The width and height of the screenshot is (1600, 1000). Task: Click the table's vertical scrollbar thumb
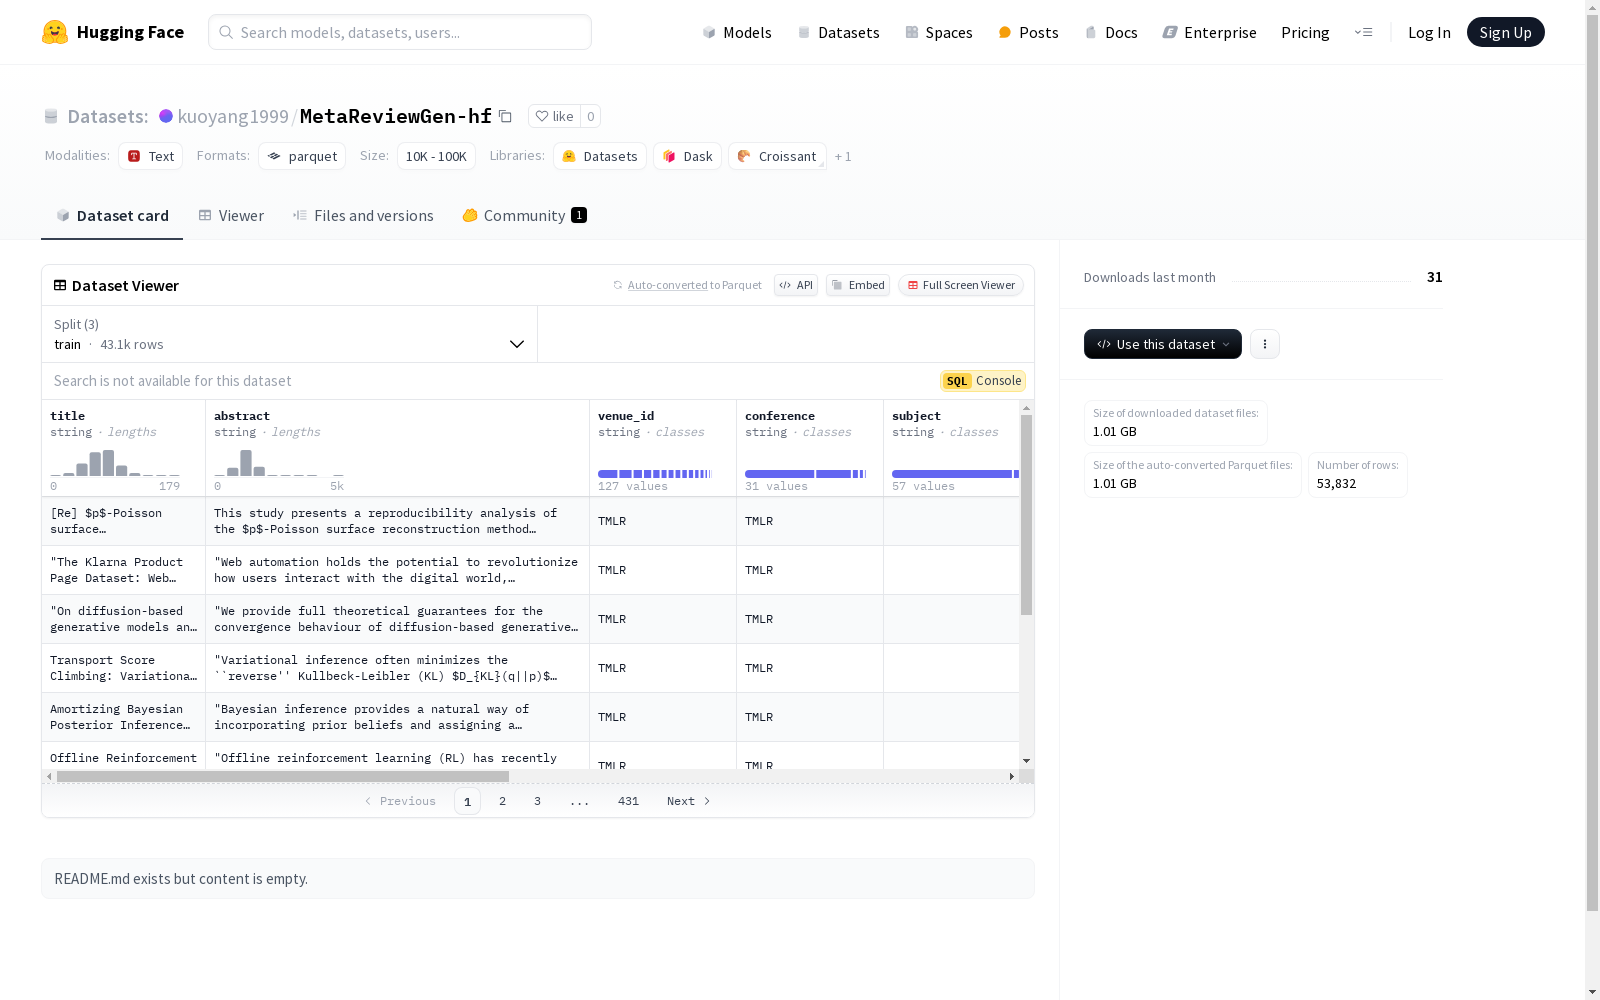pos(1026,515)
